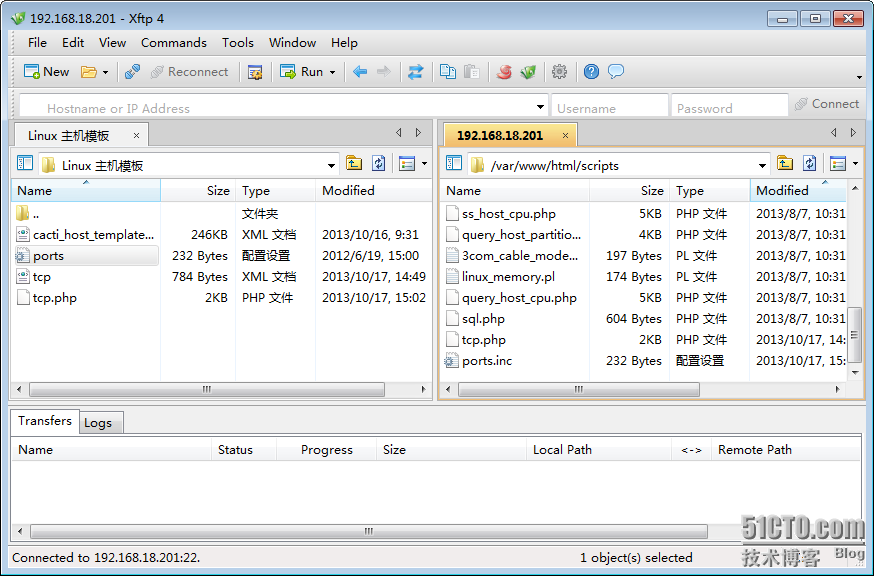Screen dimensions: 874x576
Task: Close the Linux 主机模板 tab
Action: [136, 135]
